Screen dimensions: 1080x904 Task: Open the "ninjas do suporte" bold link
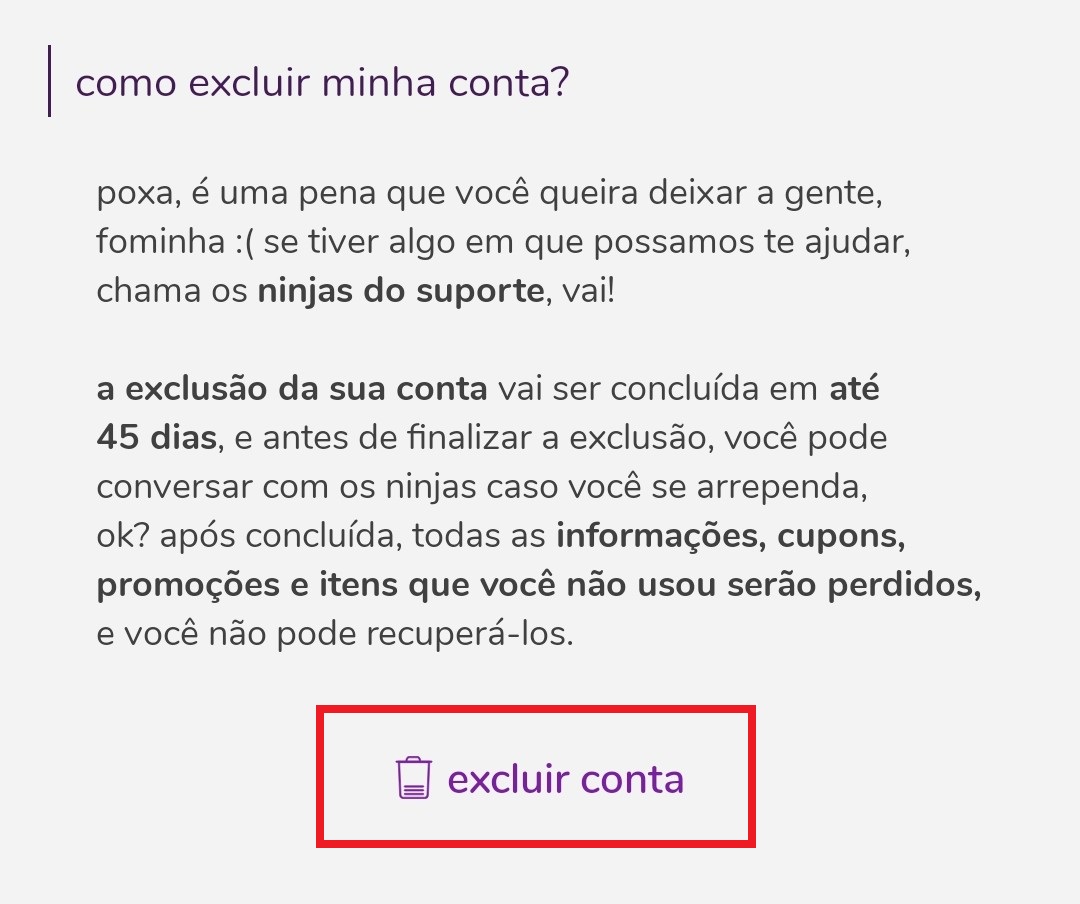coord(401,291)
